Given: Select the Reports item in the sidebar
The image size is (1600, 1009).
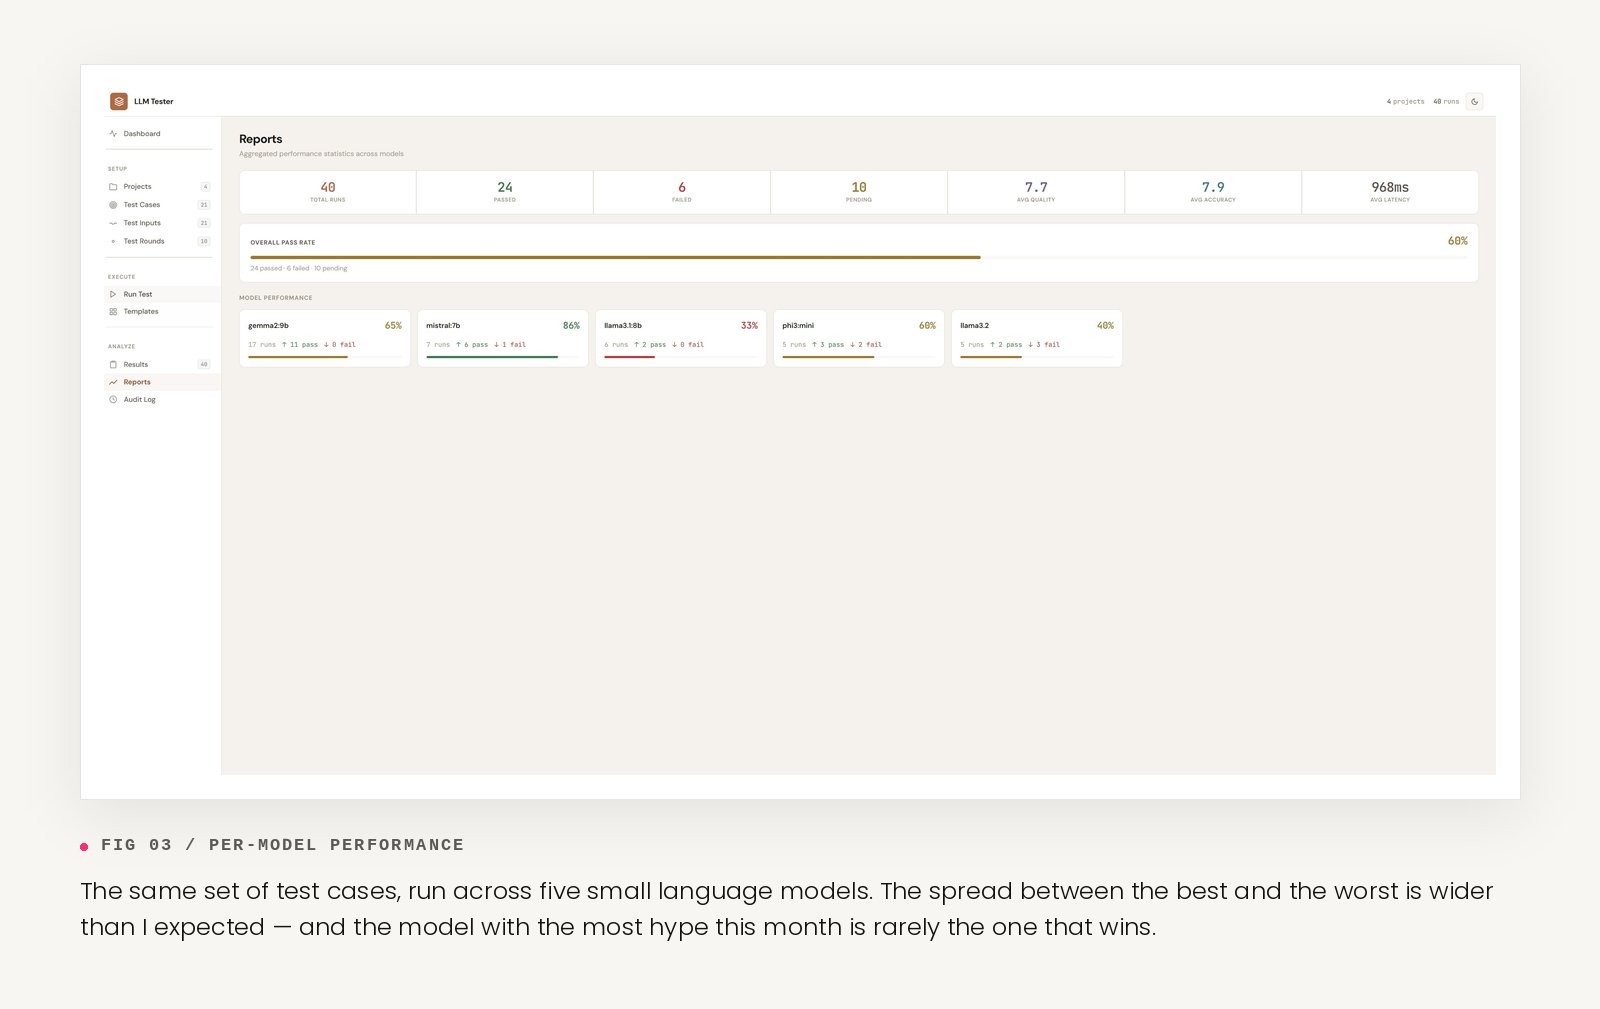Looking at the screenshot, I should (x=137, y=382).
